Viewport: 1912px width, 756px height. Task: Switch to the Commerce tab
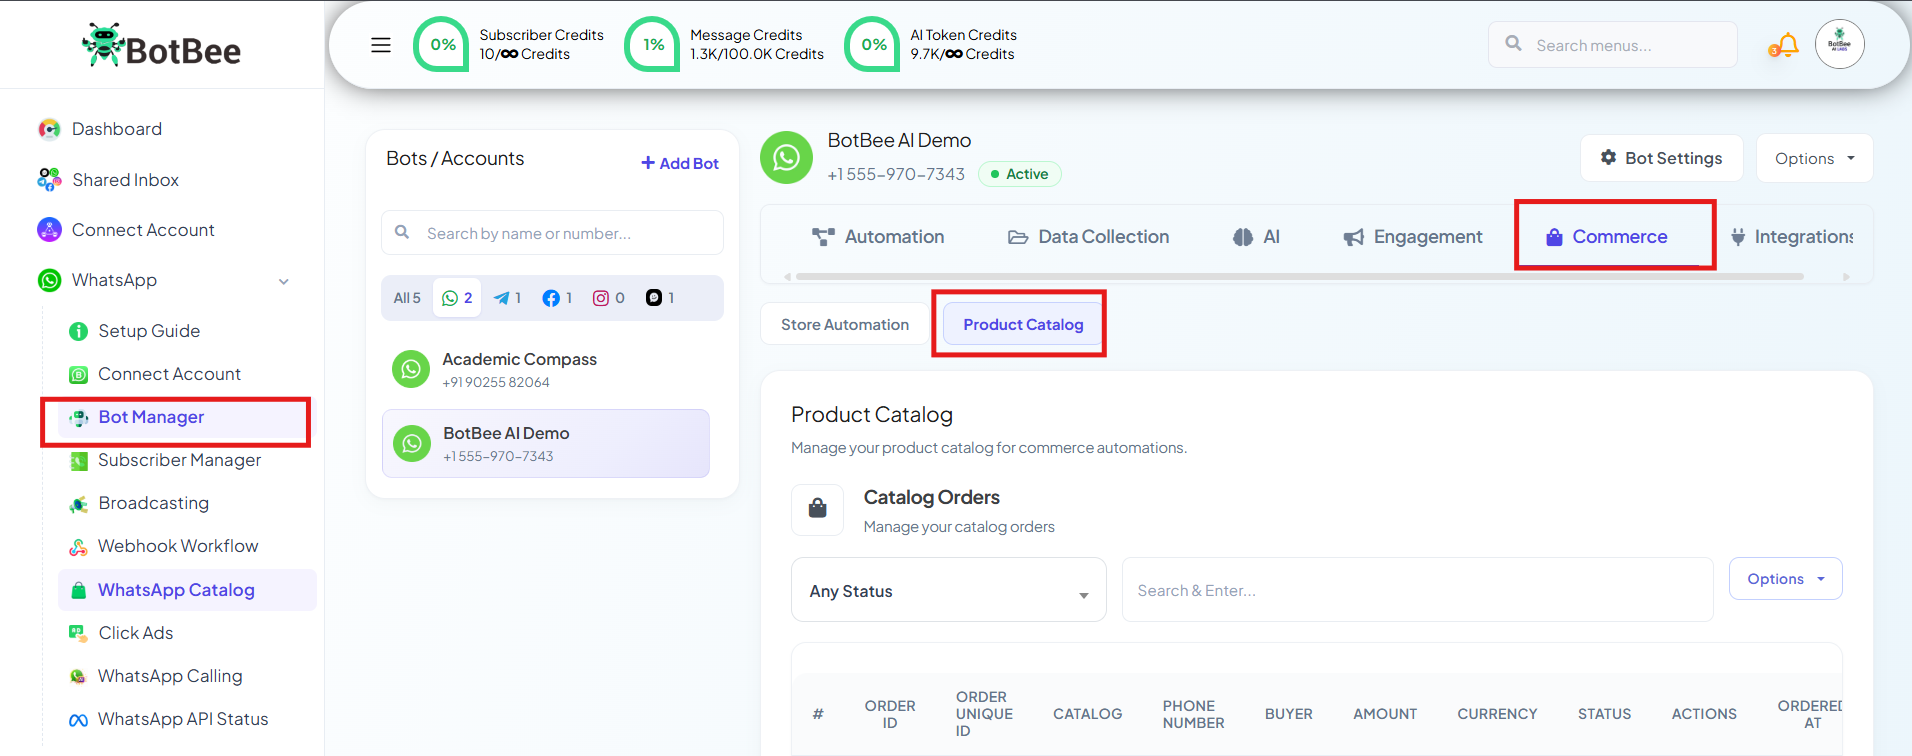tap(1606, 237)
